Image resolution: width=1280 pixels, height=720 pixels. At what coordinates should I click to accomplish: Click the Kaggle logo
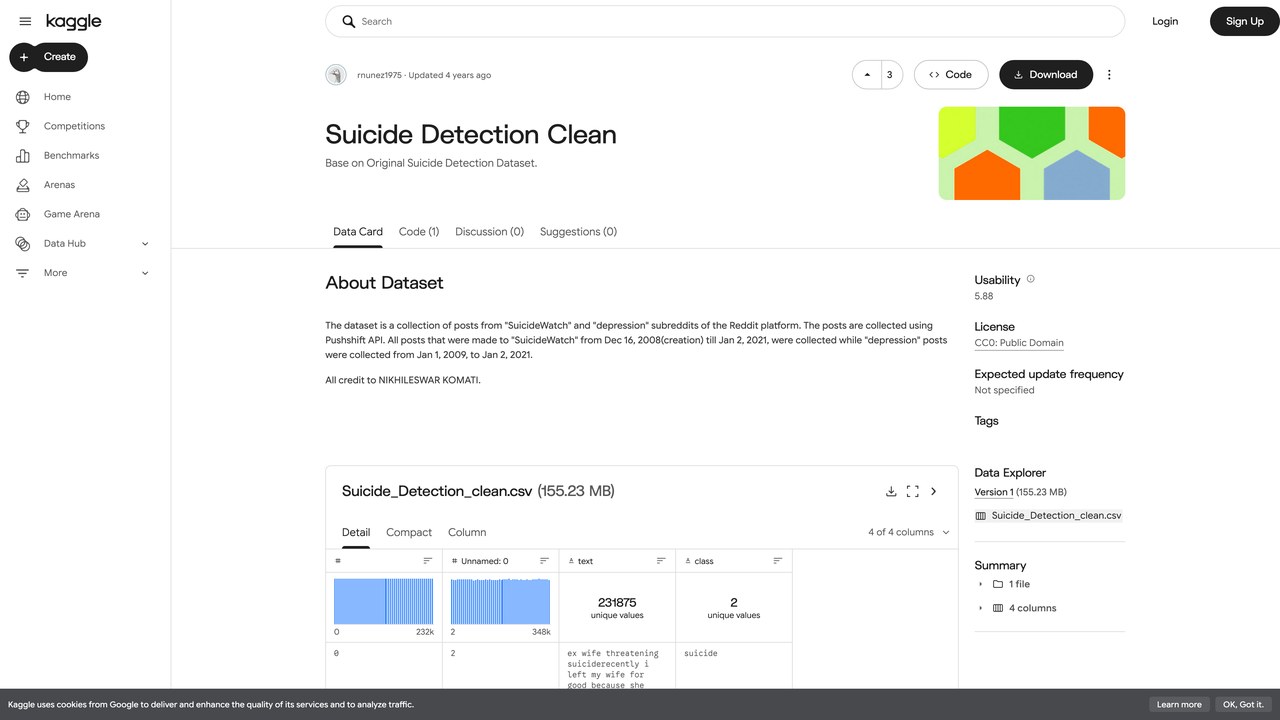[73, 21]
